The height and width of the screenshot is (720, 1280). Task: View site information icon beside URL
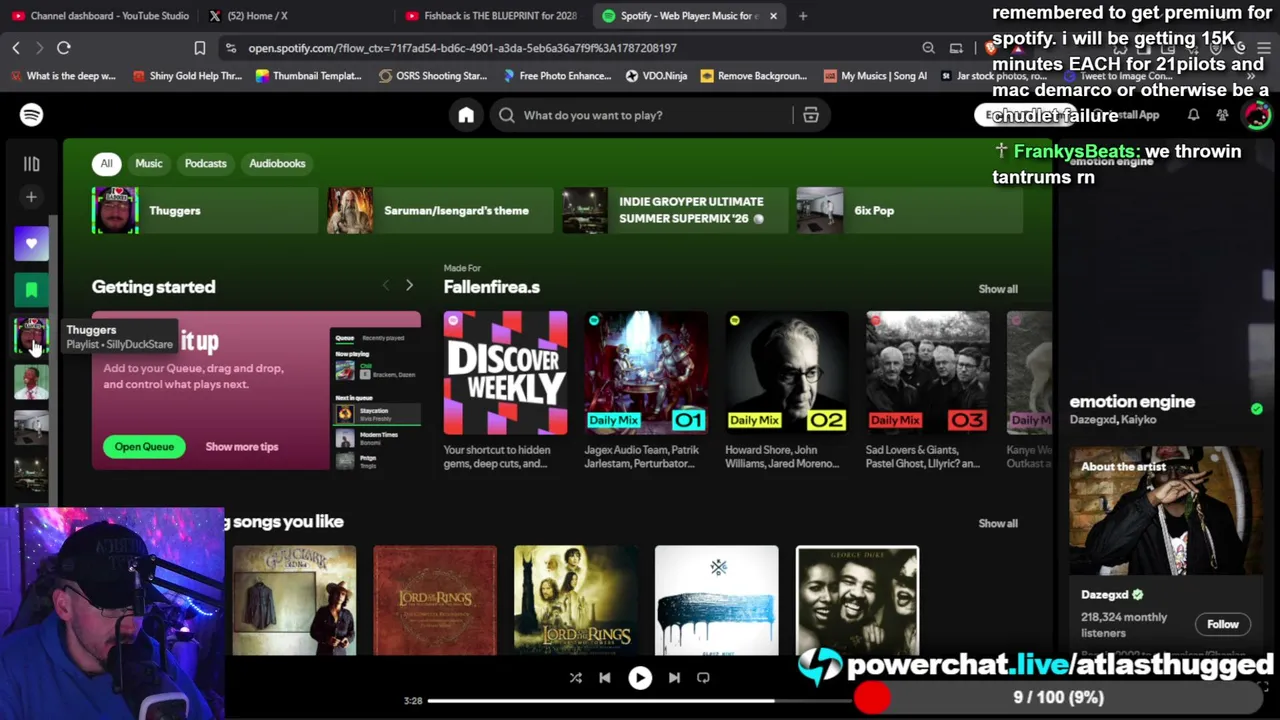(x=231, y=48)
